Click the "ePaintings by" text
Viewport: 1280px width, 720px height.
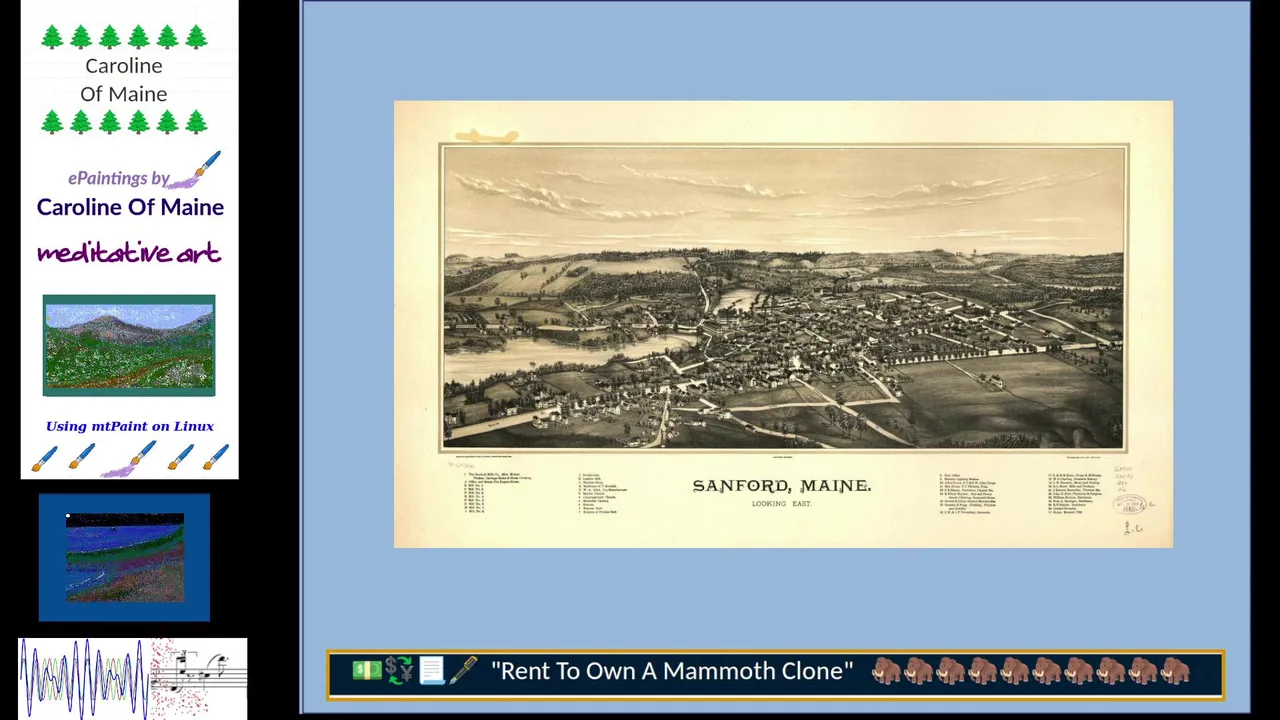pos(119,178)
